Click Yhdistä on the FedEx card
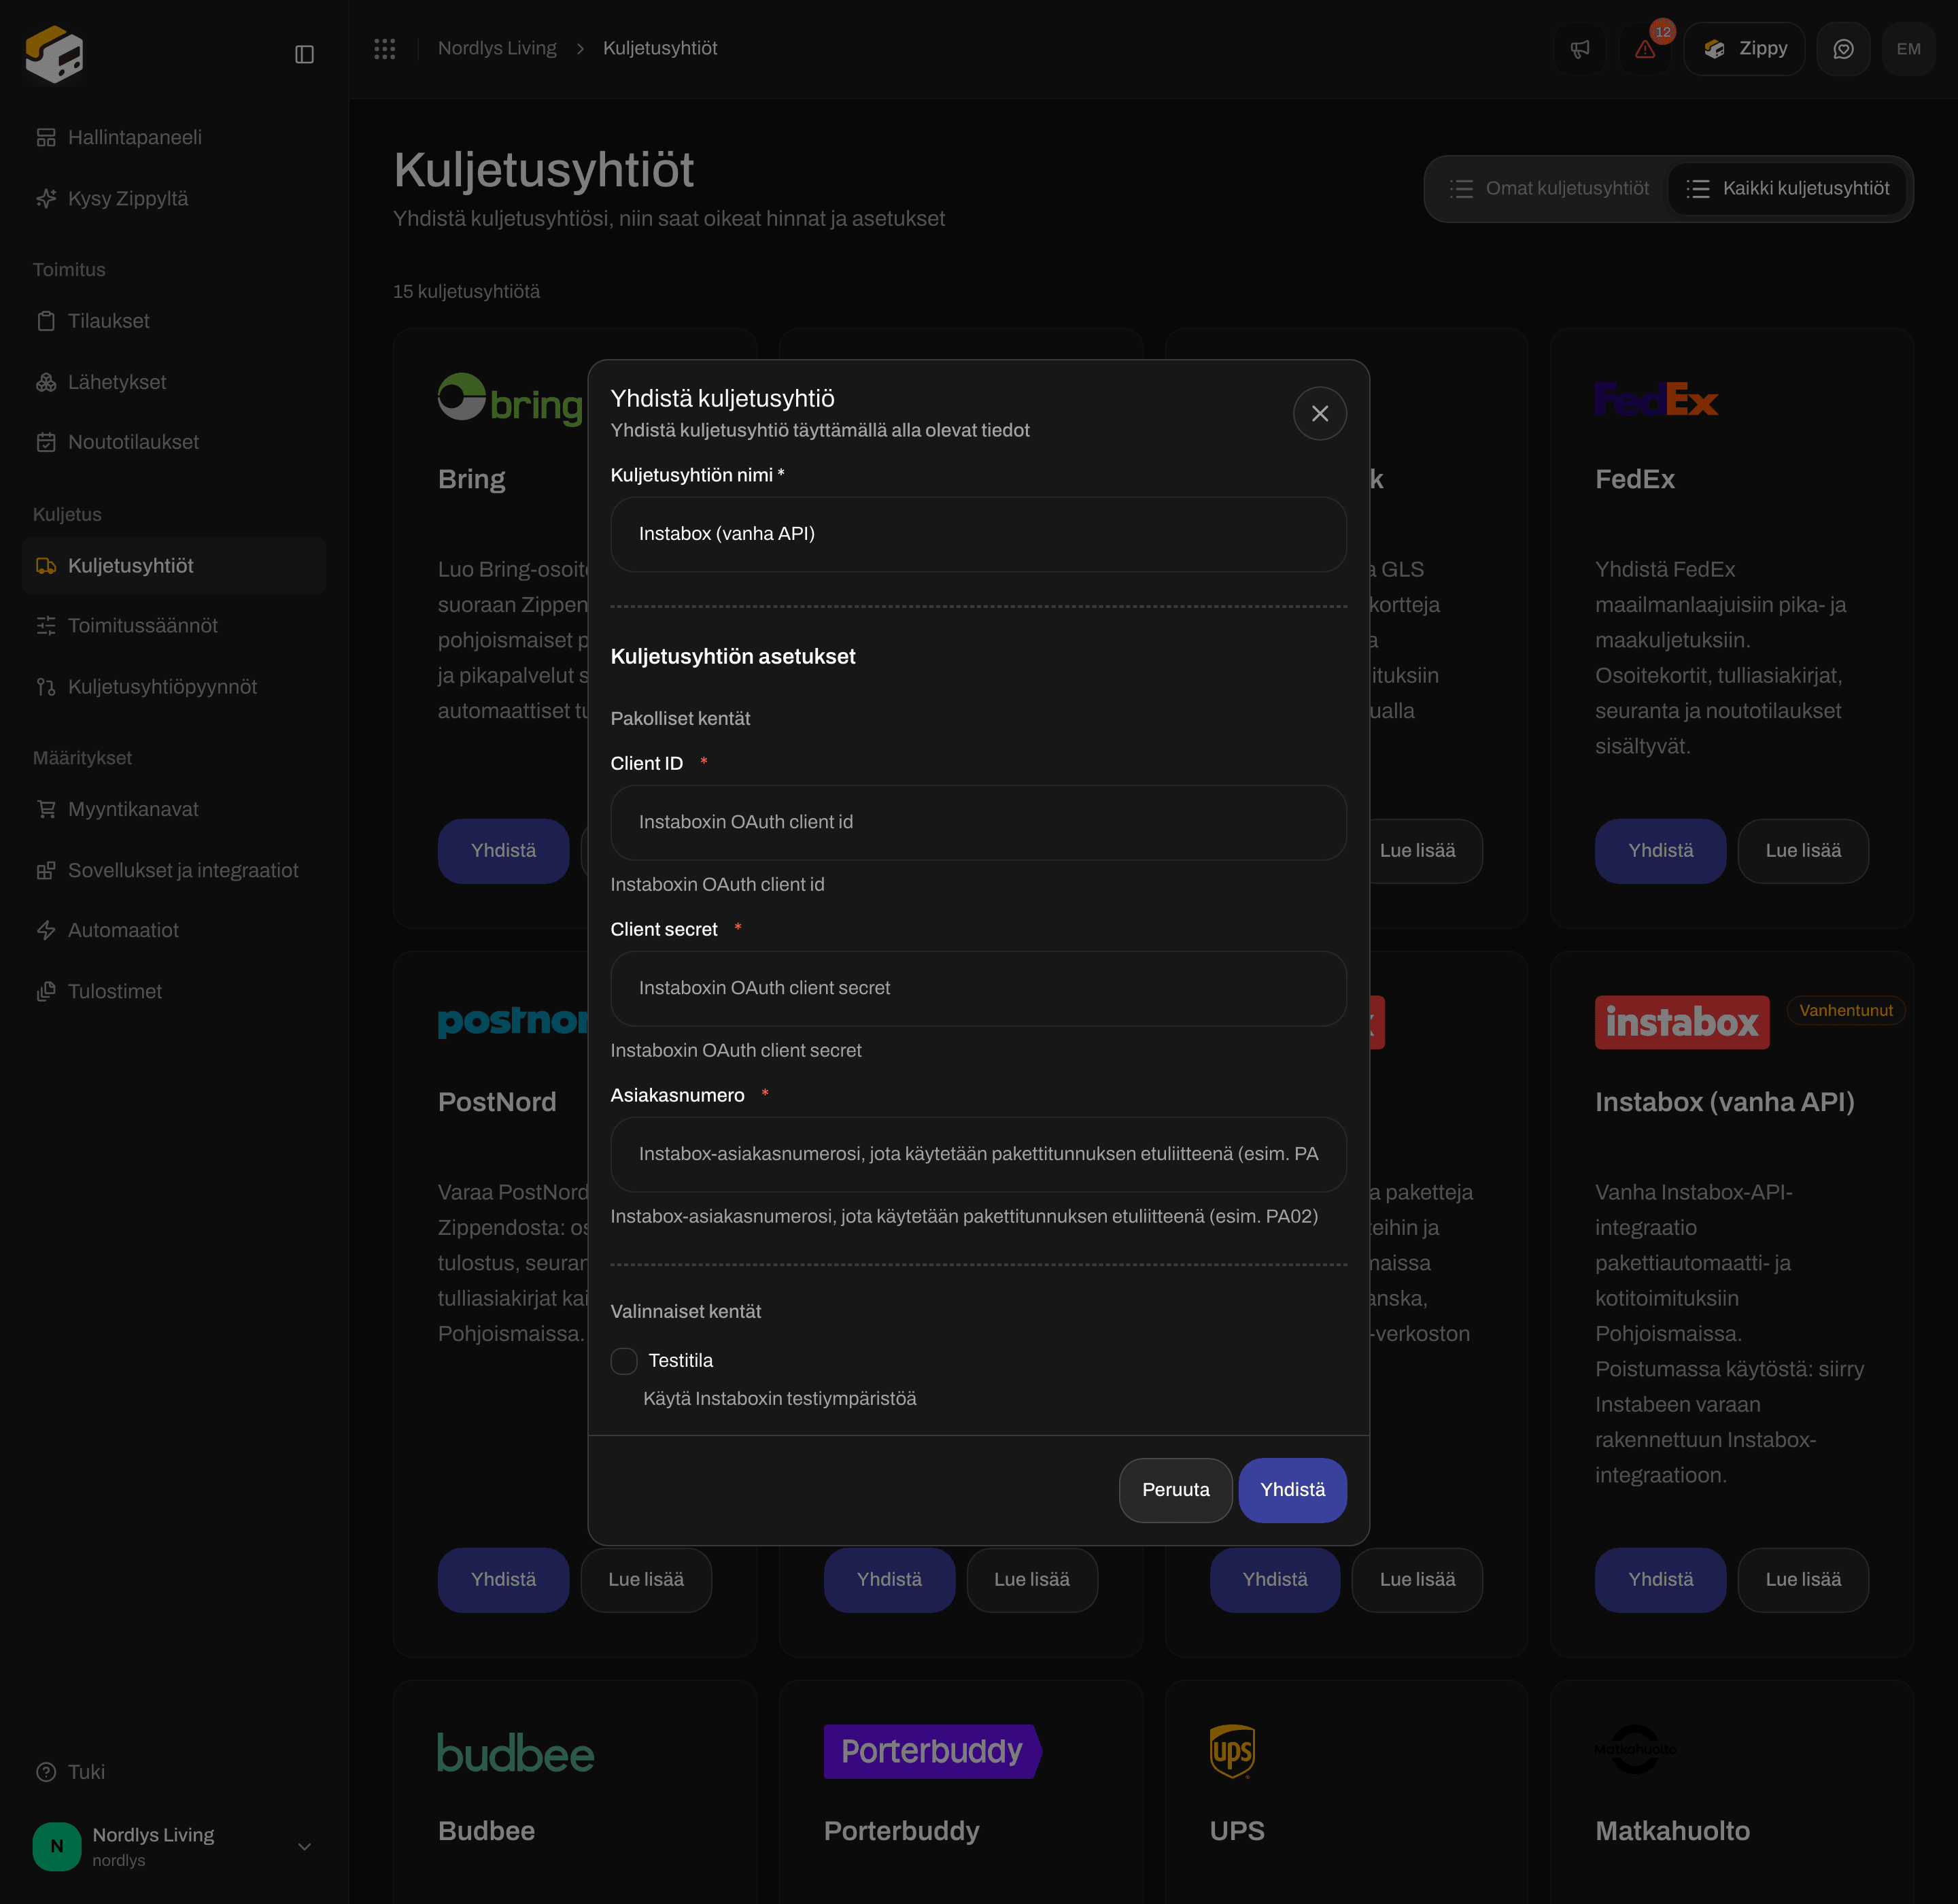 click(1660, 851)
